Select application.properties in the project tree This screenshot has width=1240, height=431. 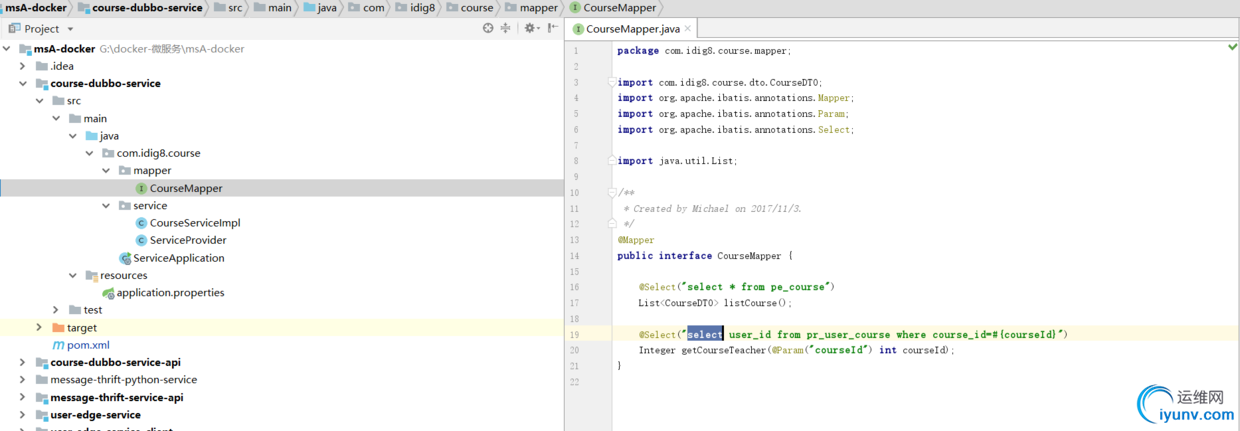click(170, 293)
